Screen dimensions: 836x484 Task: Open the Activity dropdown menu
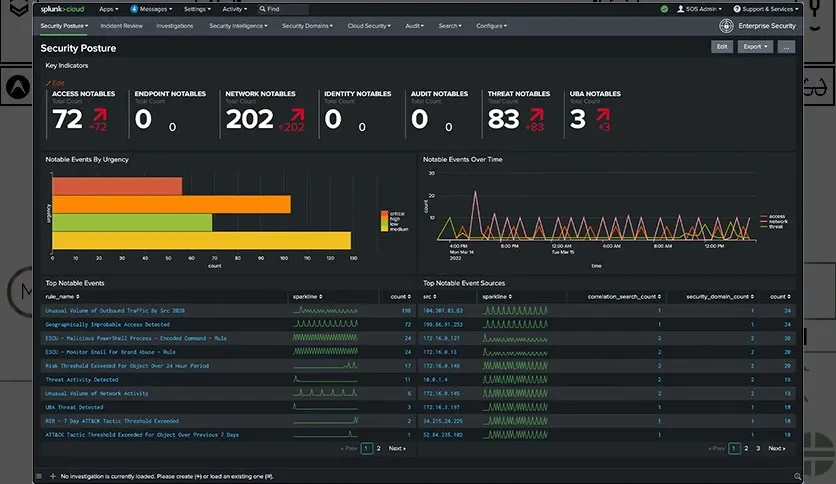pos(235,9)
